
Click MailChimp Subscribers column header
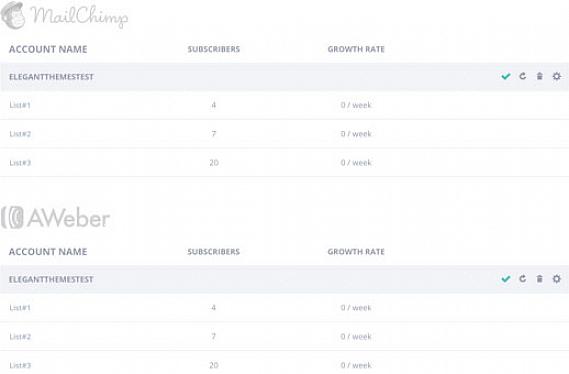(214, 49)
